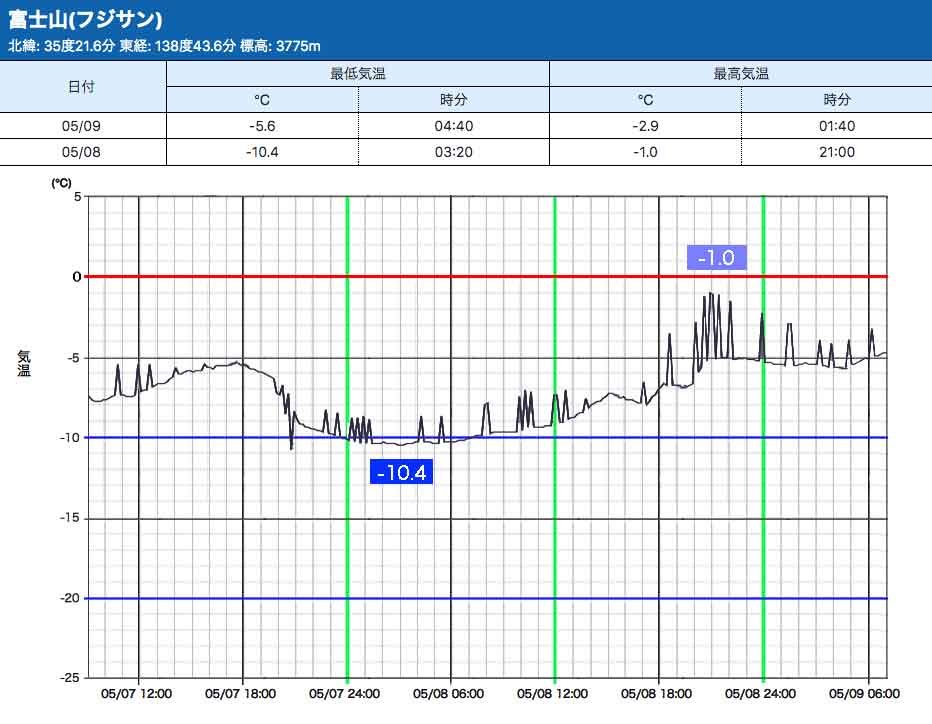Click the -20 tick label on the y-axis
Screen dimensions: 932x724
point(70,599)
